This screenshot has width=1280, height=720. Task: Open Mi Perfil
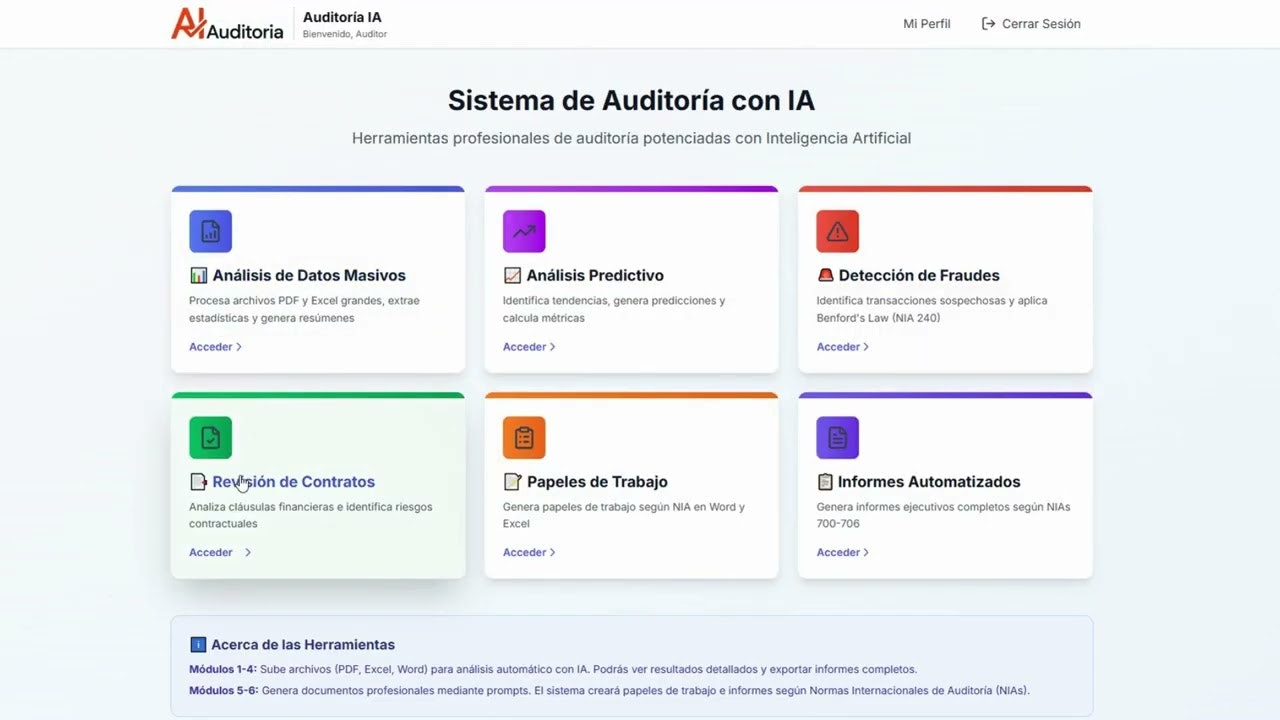pos(926,24)
